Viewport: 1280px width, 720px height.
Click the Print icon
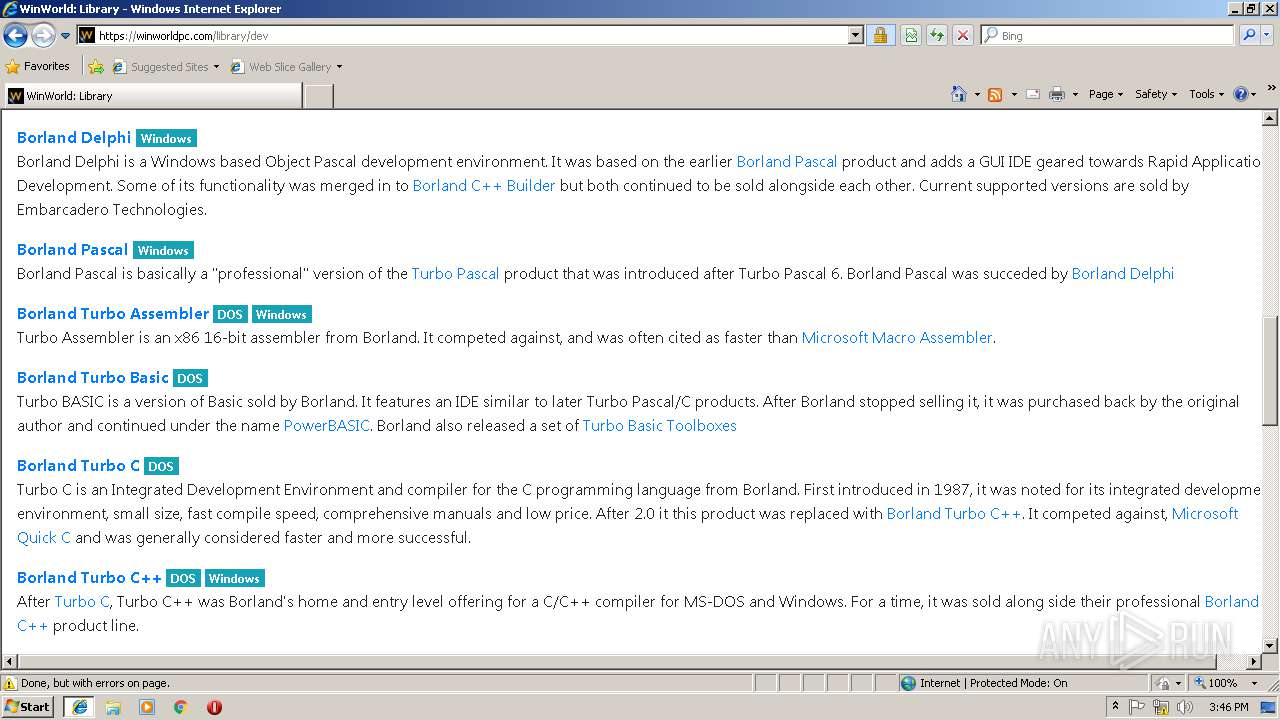[x=1057, y=94]
